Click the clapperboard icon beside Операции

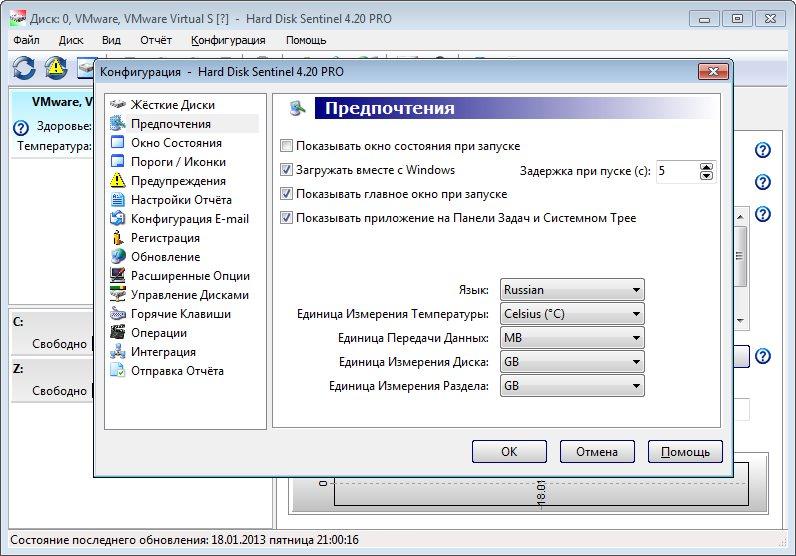tap(118, 333)
